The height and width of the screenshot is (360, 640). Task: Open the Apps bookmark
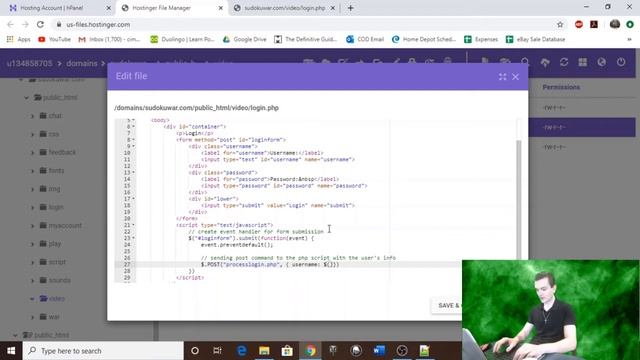point(19,39)
